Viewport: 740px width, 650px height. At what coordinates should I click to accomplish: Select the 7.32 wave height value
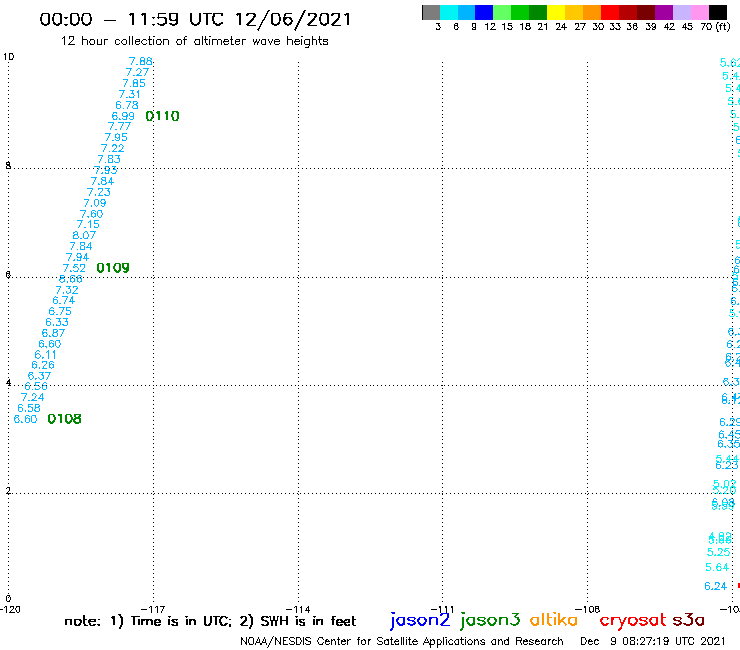click(x=67, y=290)
